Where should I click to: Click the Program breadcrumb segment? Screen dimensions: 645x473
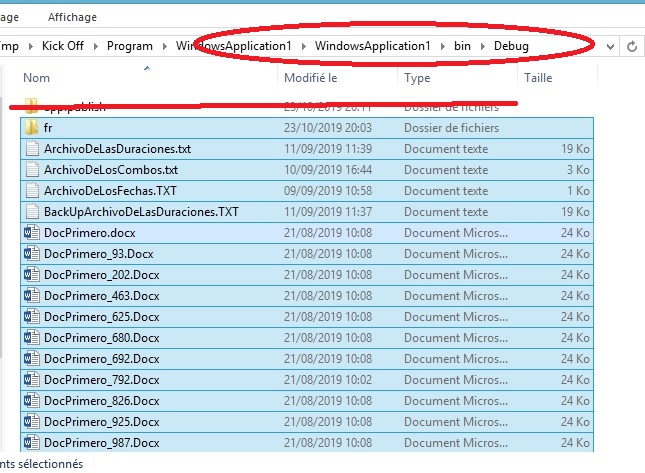(130, 46)
